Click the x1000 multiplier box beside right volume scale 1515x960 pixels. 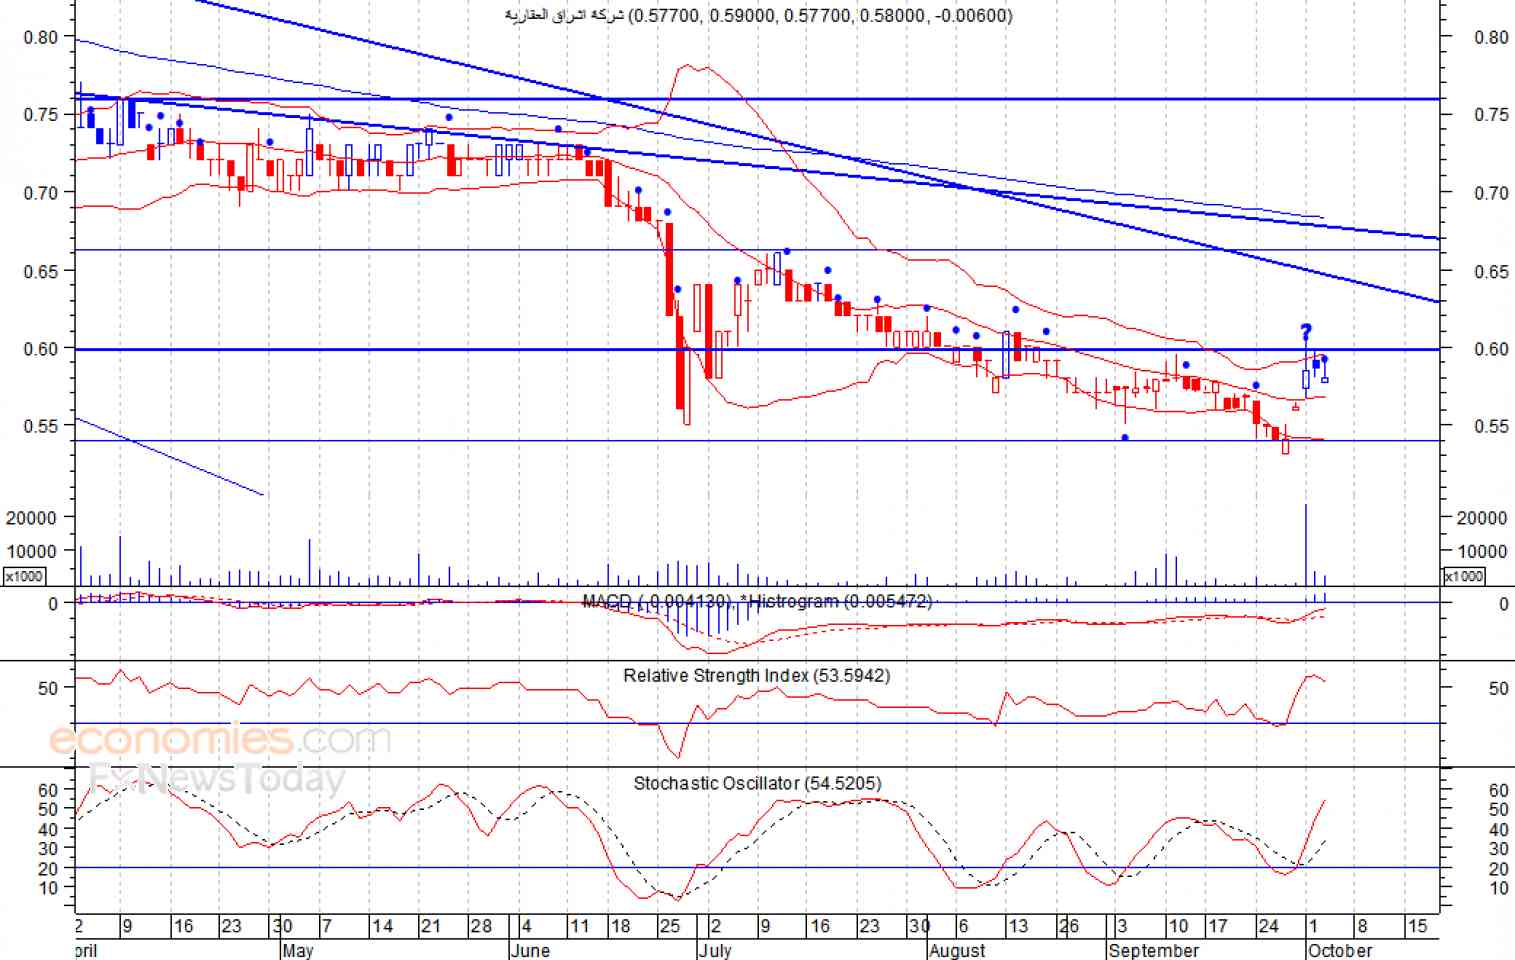(x=1464, y=576)
